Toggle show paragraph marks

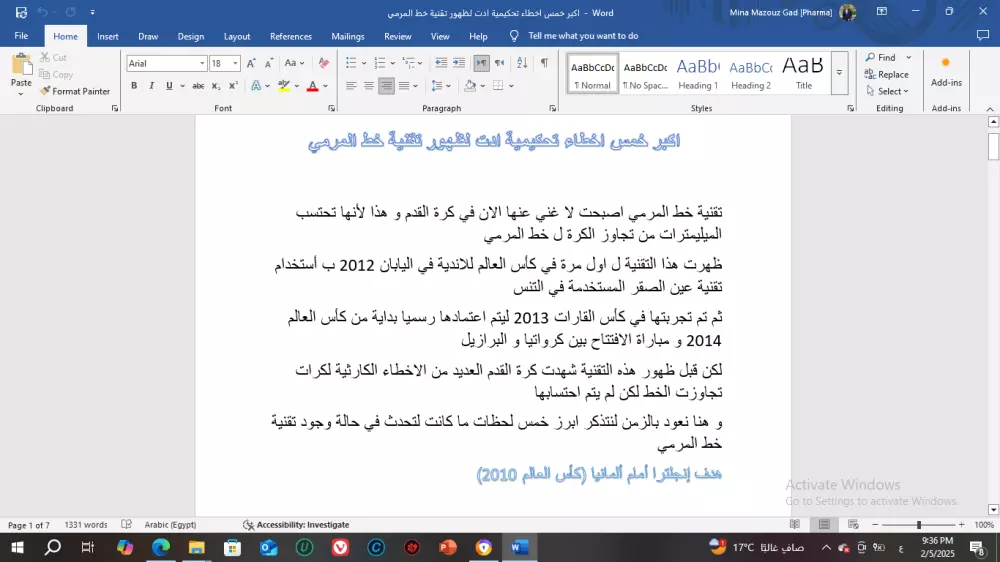(x=544, y=63)
